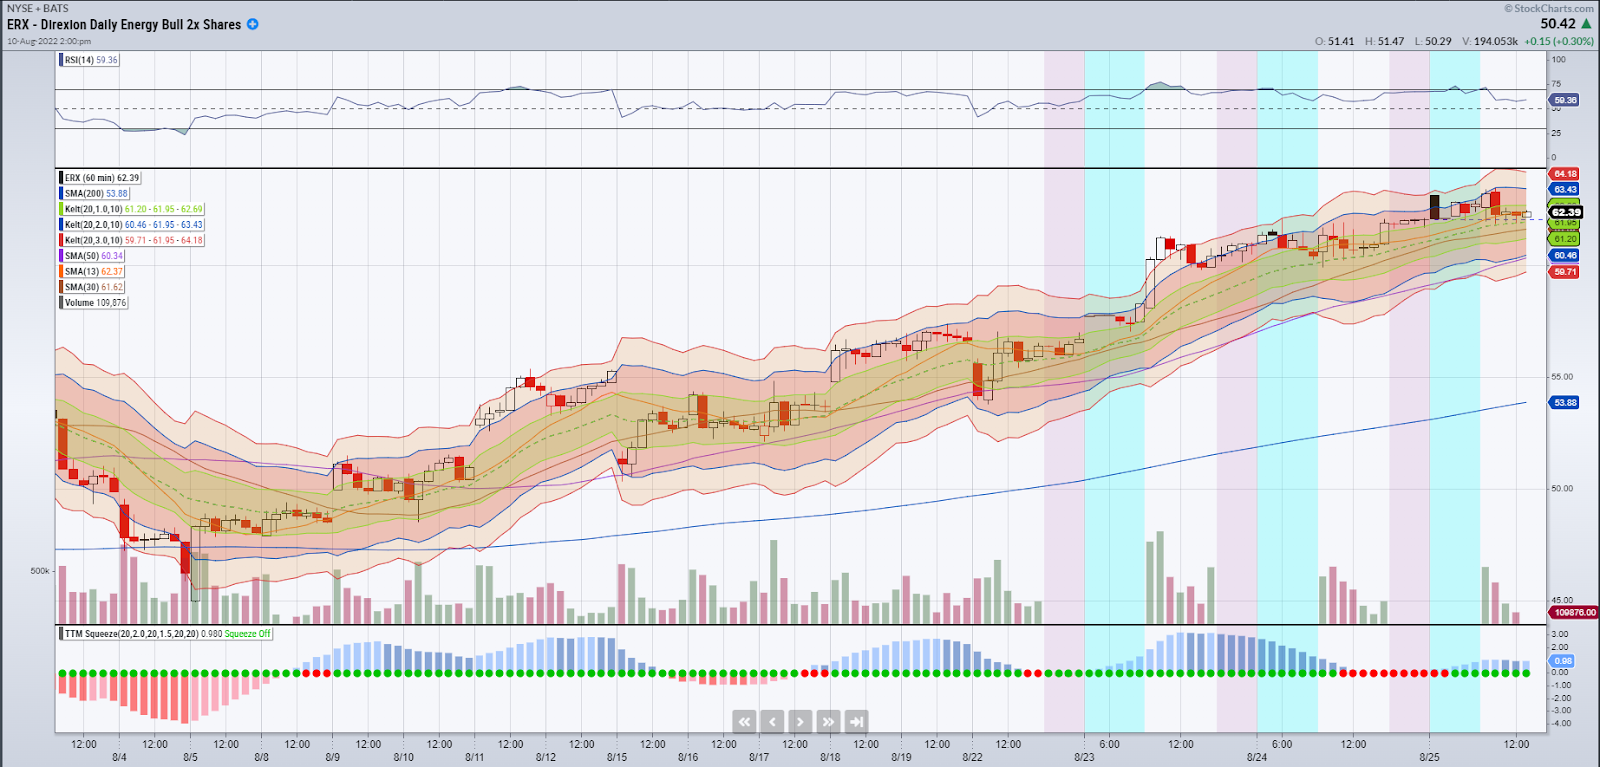
Task: Click the +0.15 (+0.30%) change value
Action: point(1559,41)
